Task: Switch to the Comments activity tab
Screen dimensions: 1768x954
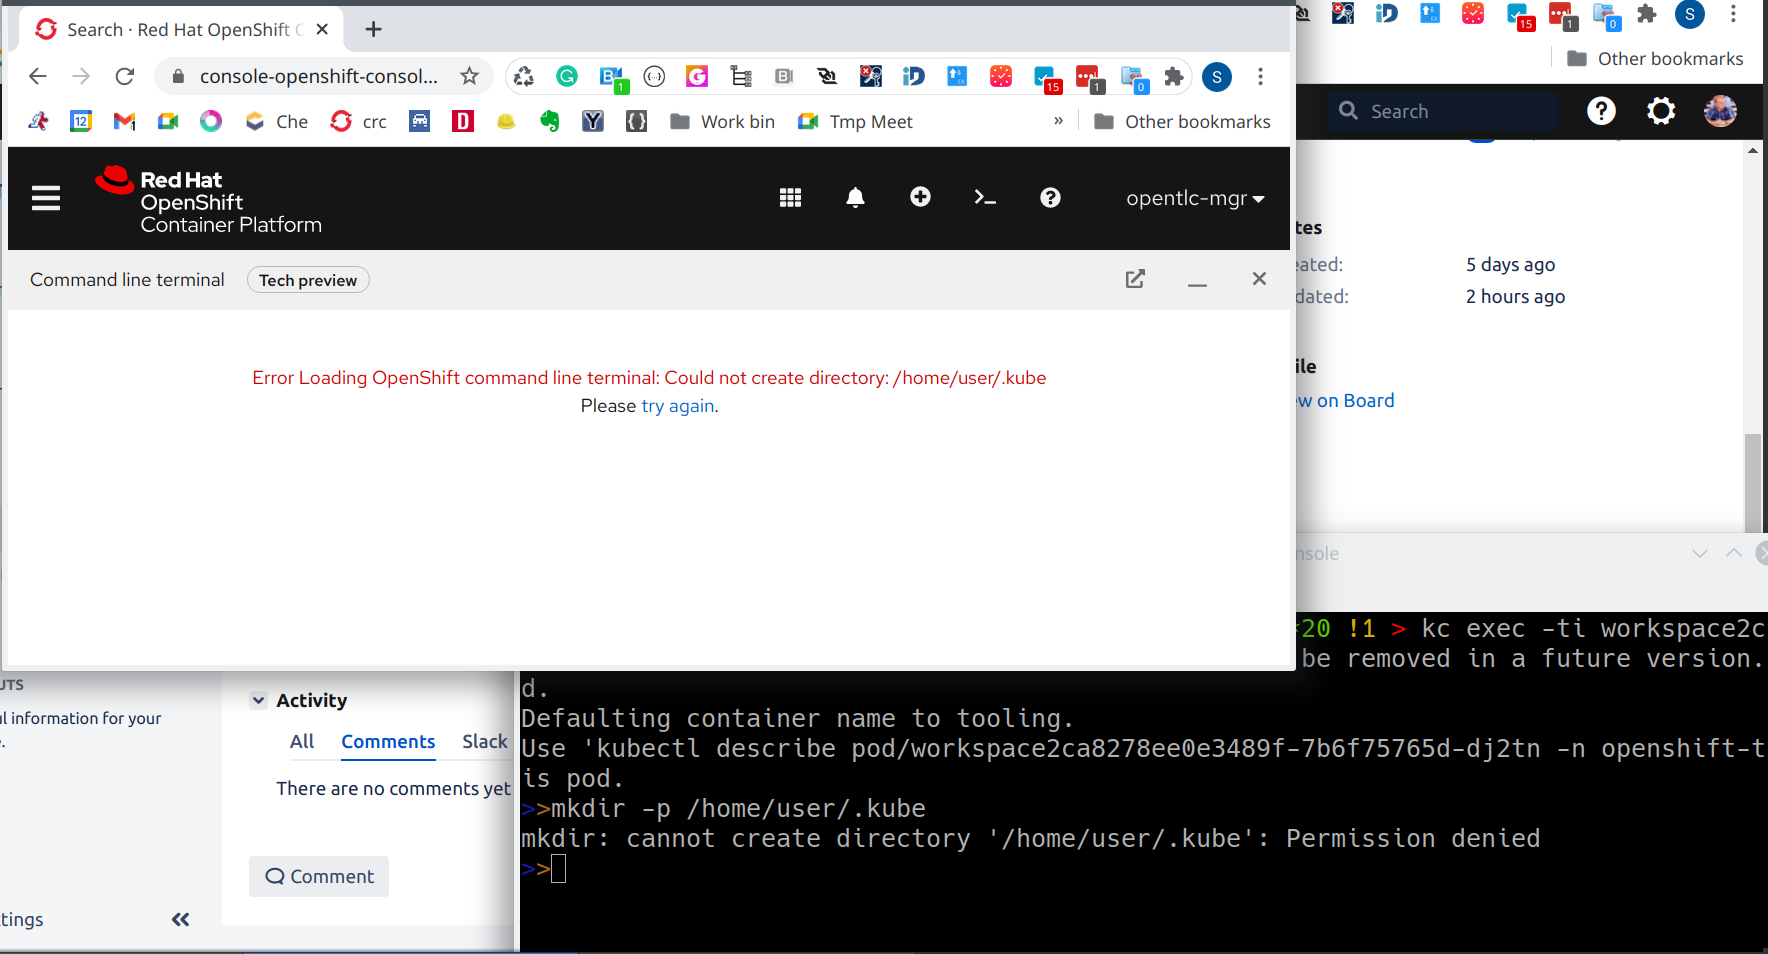Action: [388, 742]
